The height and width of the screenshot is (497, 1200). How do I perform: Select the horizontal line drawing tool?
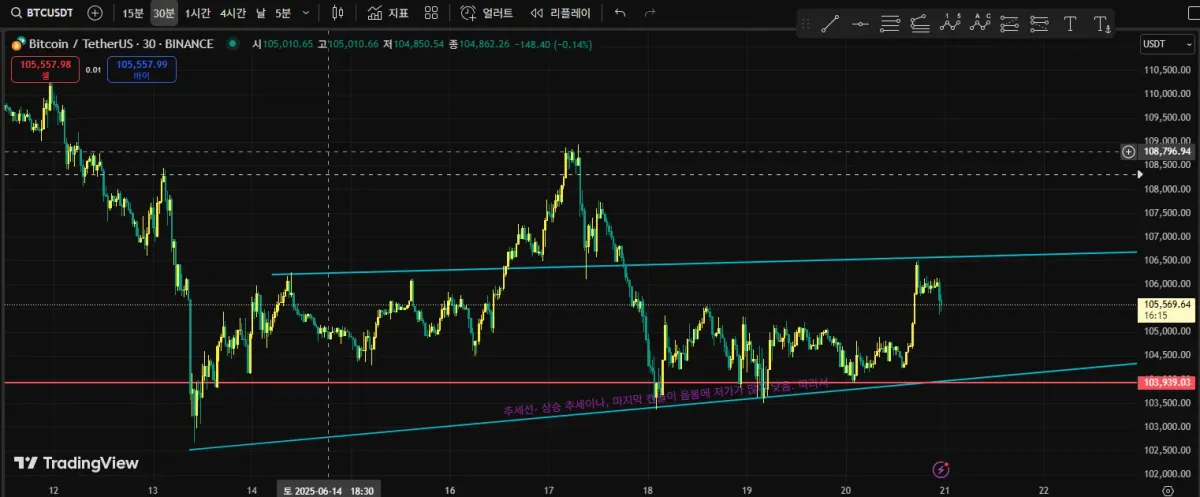(x=859, y=25)
